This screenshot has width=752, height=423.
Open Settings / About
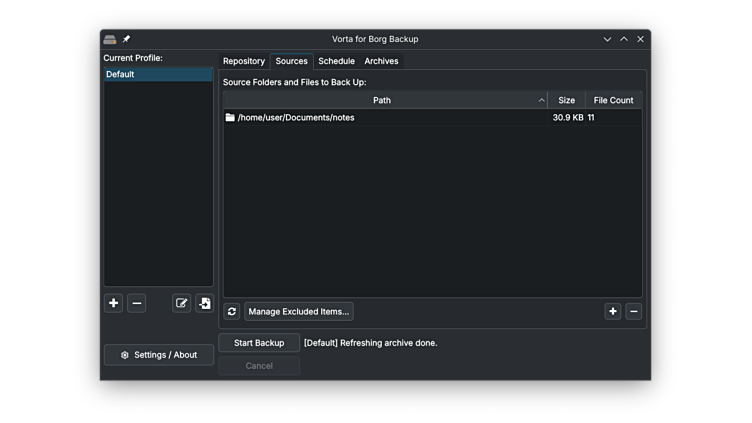pos(159,355)
